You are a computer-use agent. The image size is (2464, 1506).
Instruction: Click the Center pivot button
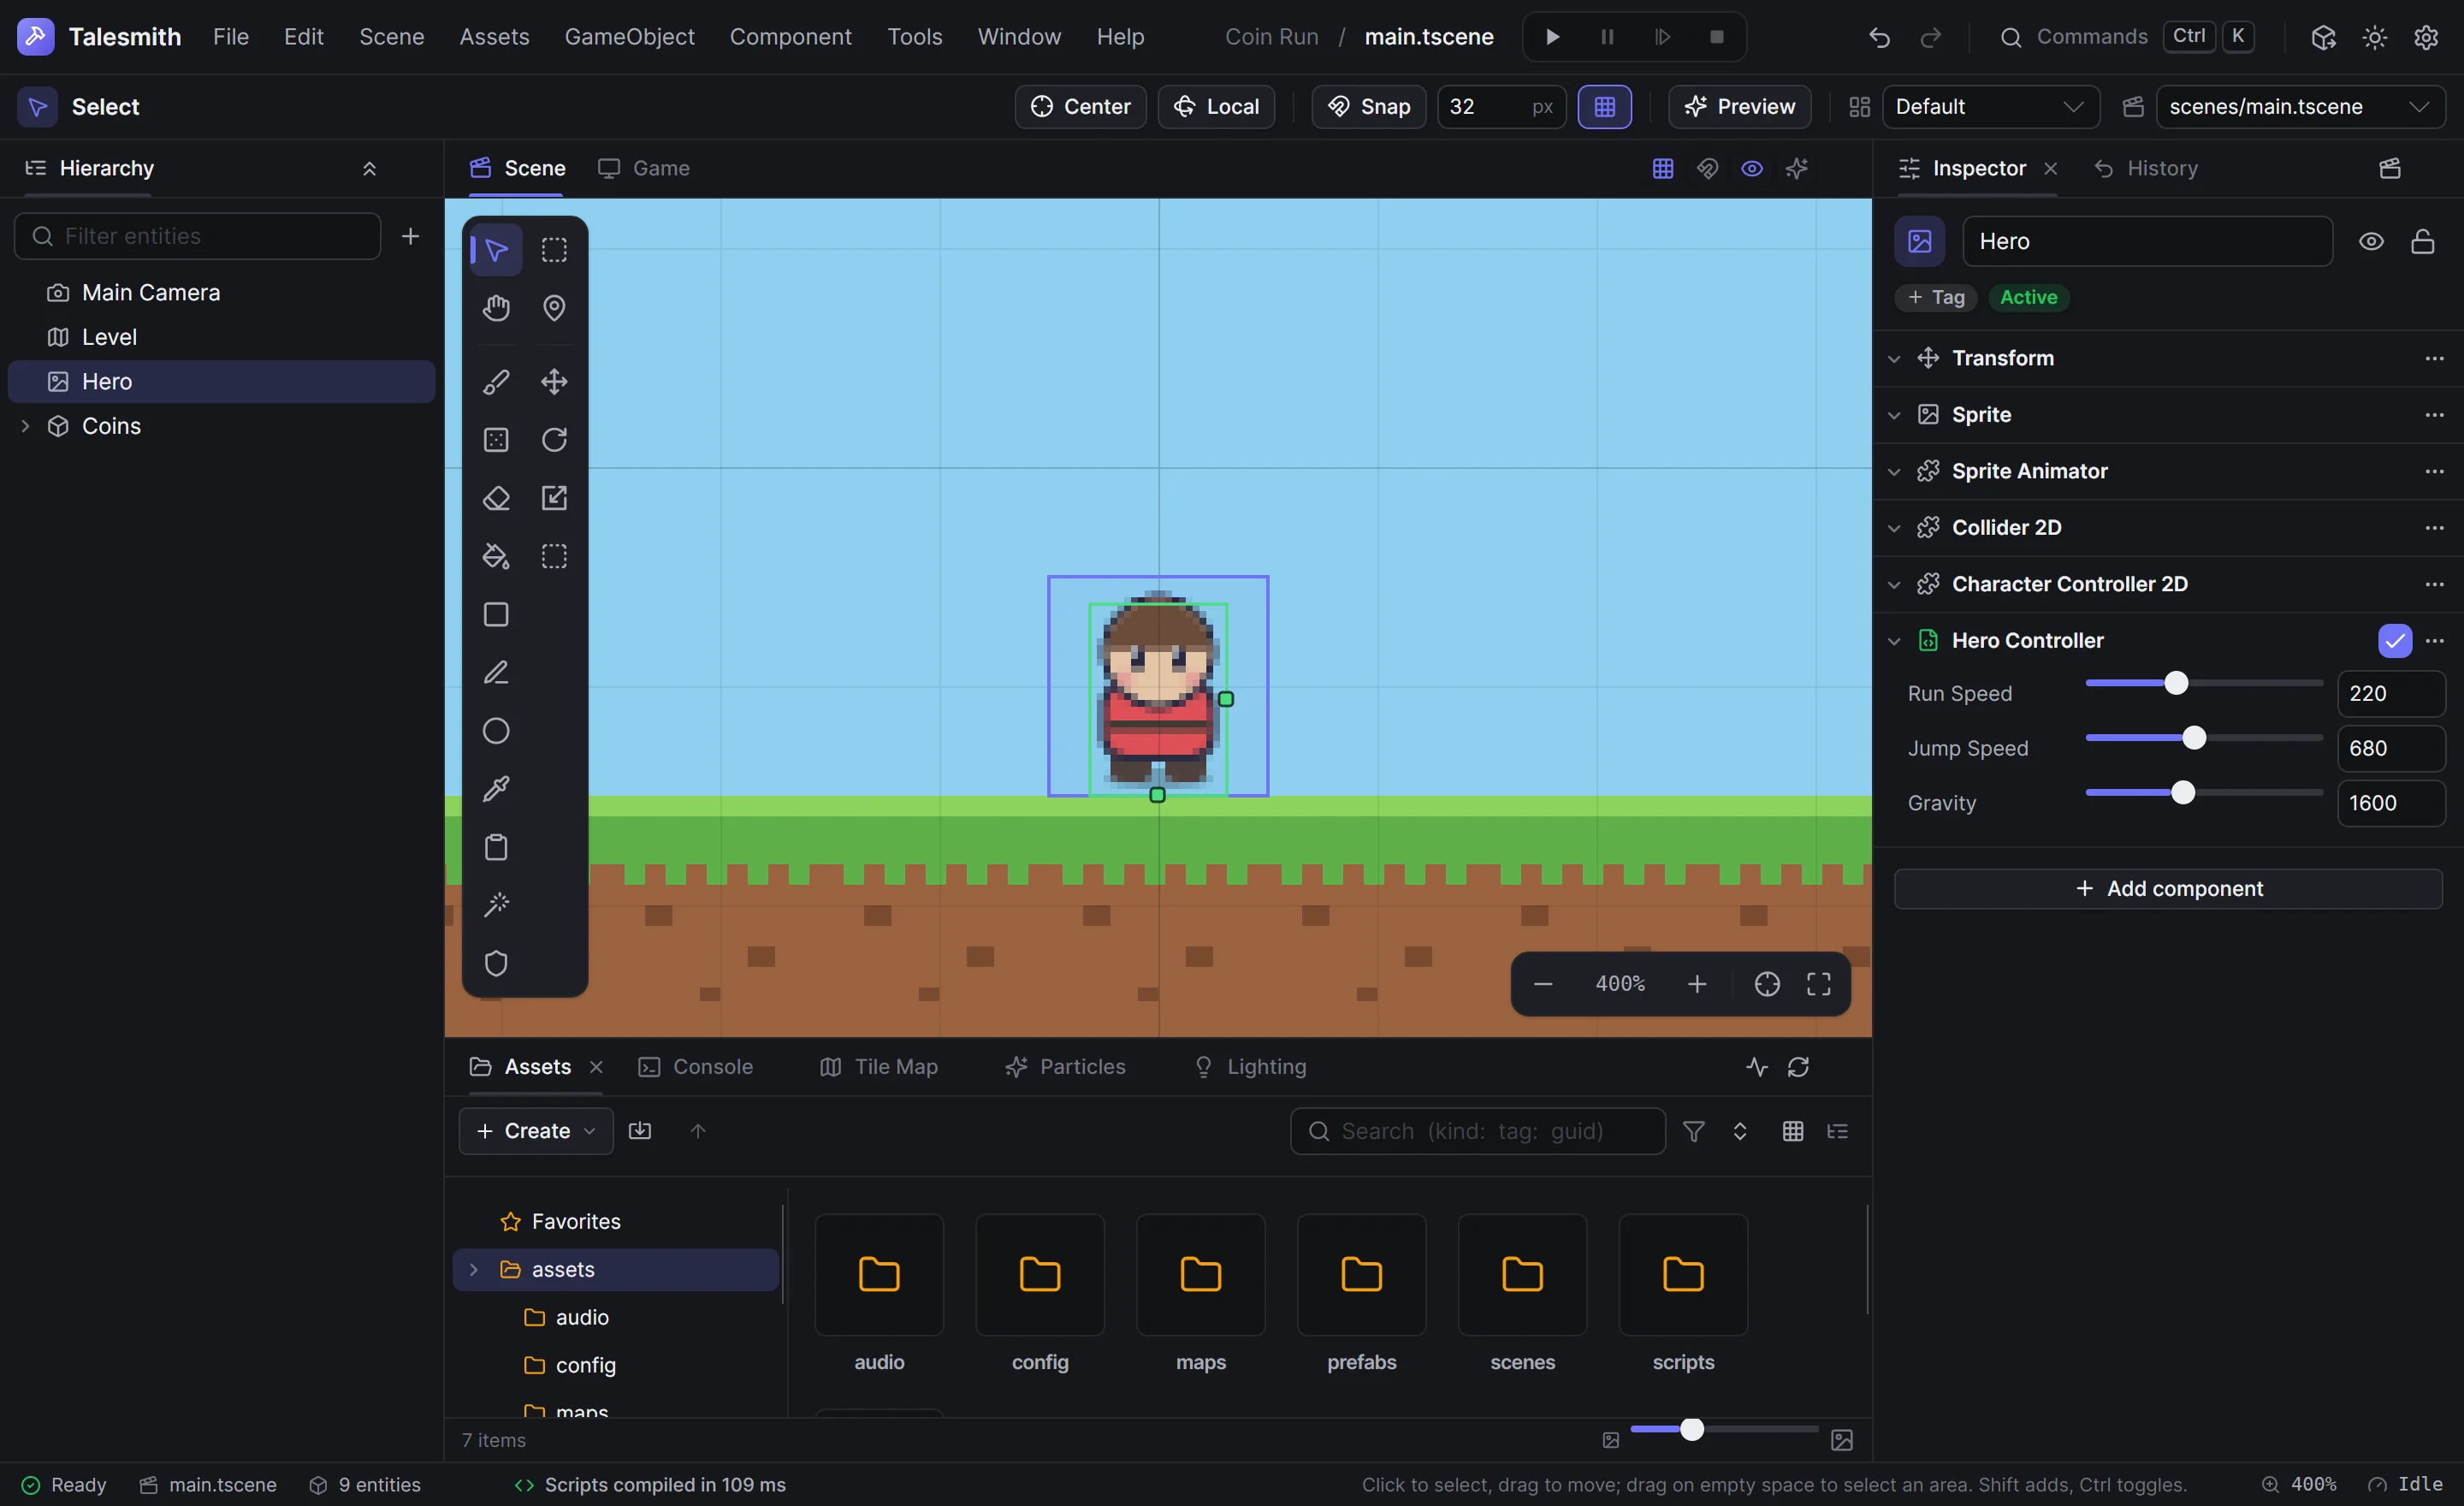[1080, 107]
